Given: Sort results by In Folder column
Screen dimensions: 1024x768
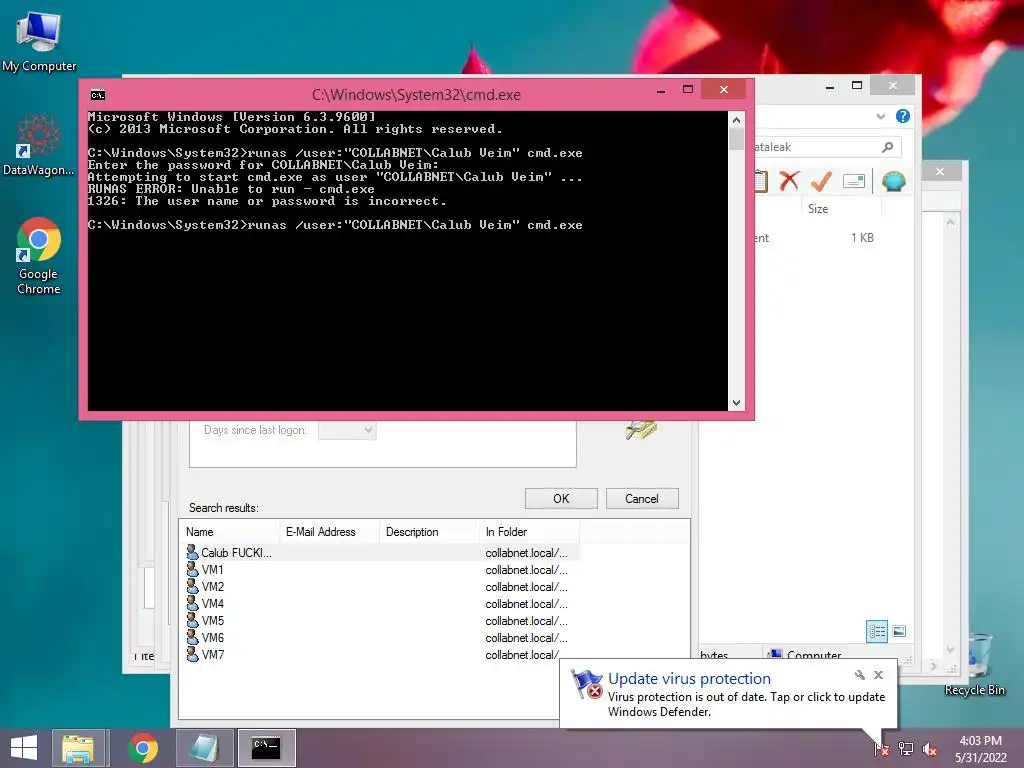Looking at the screenshot, I should click(529, 532).
